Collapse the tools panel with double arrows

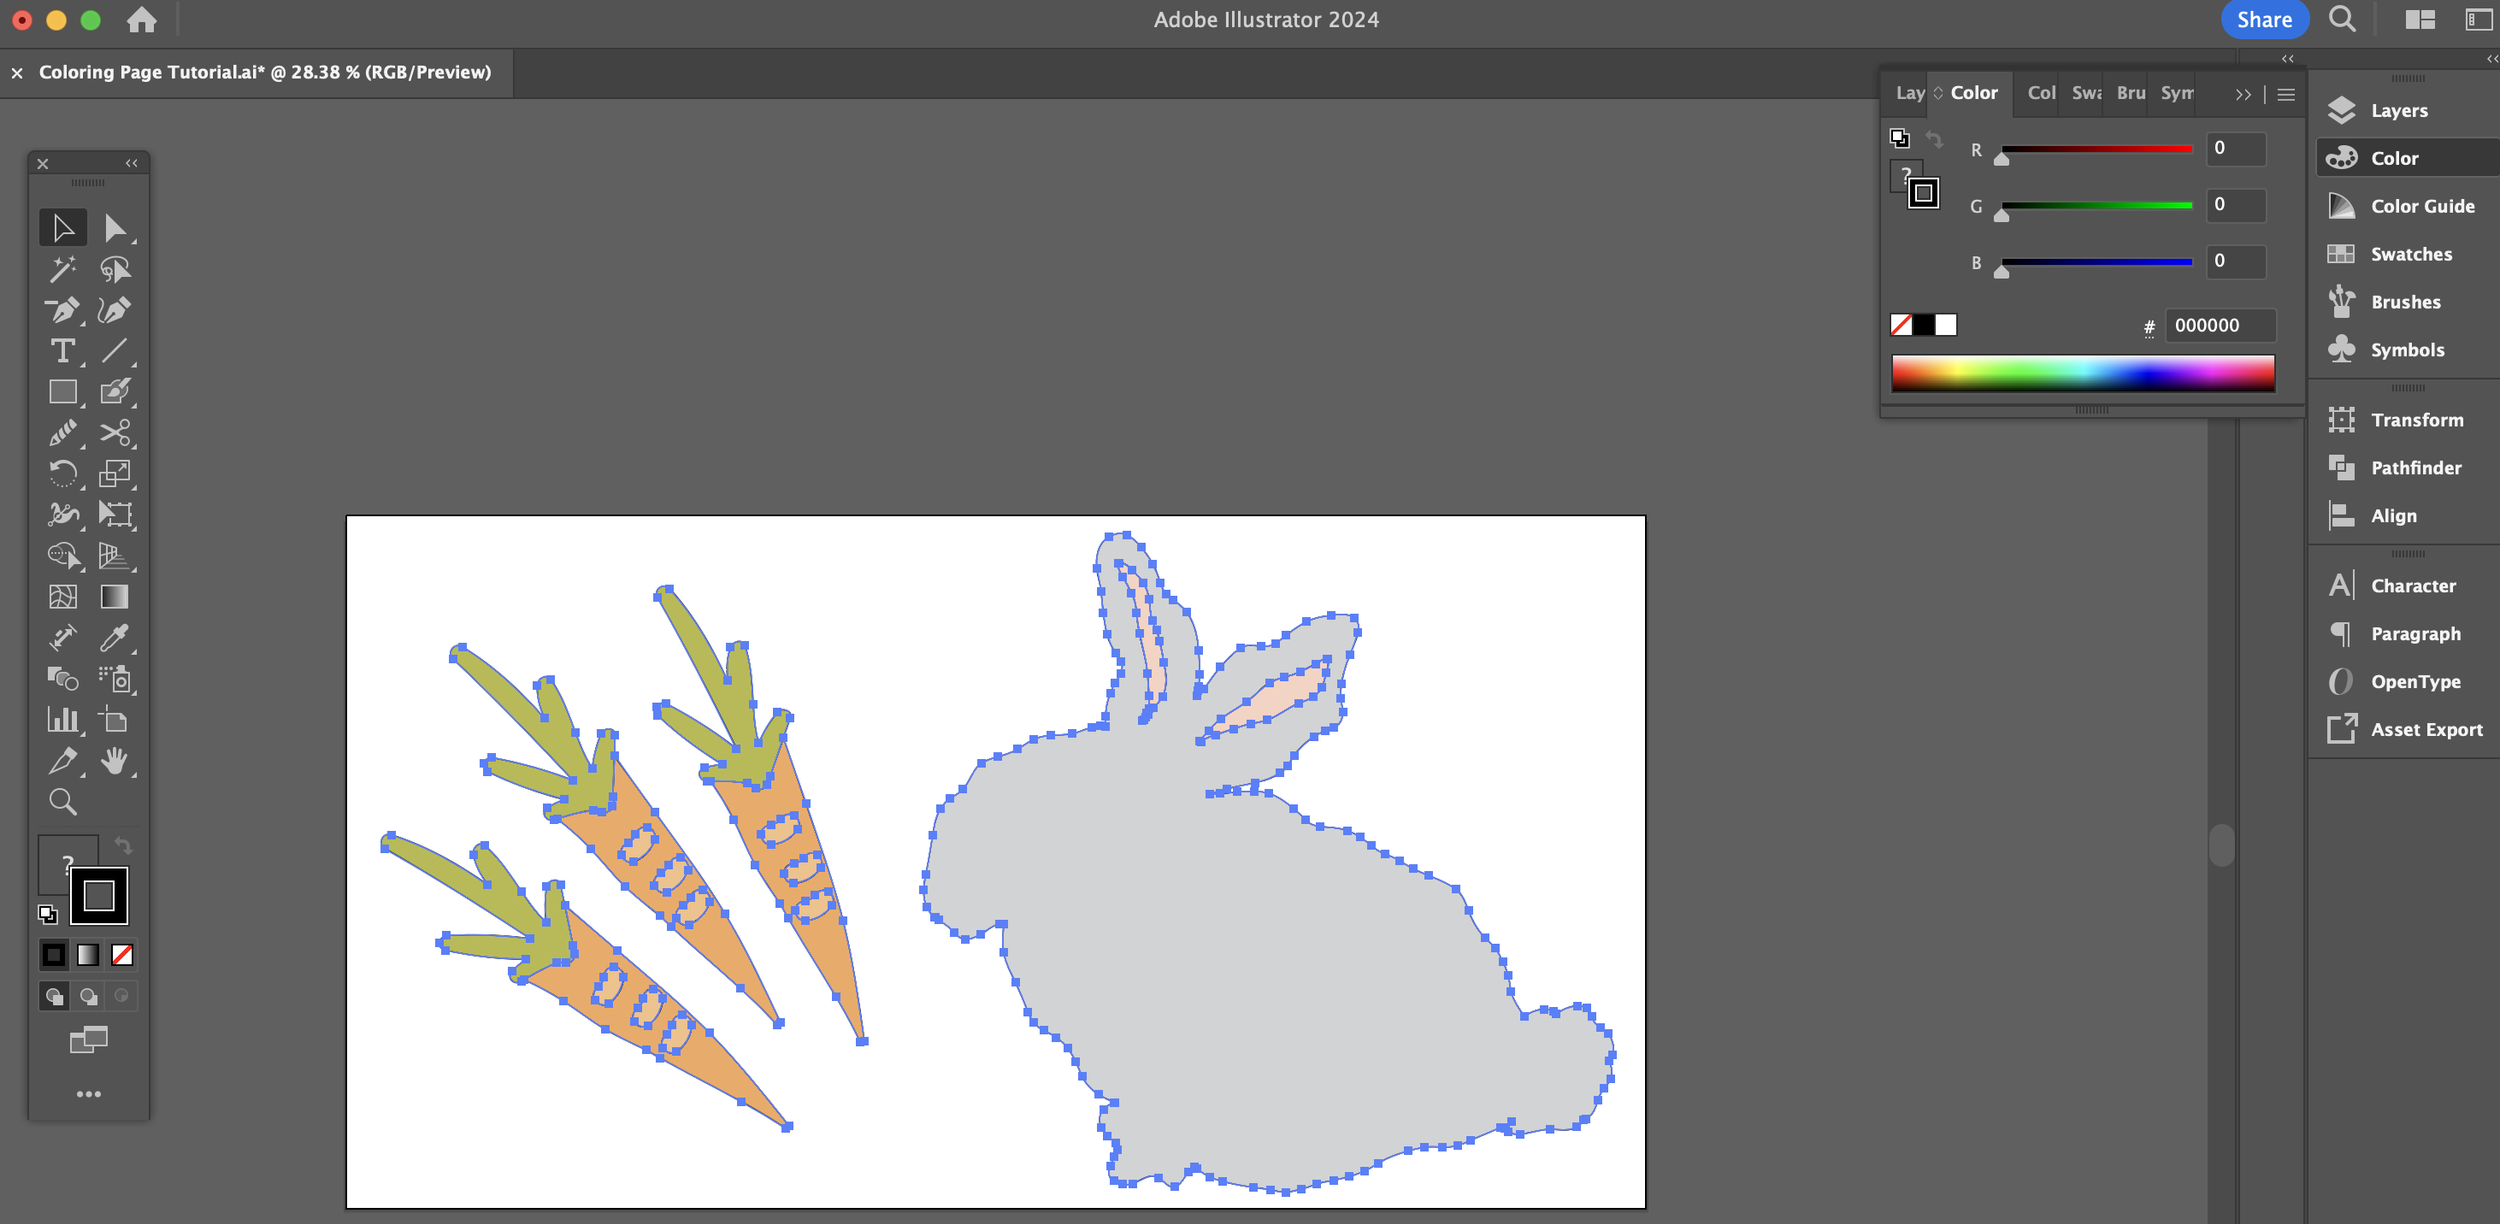tap(131, 163)
